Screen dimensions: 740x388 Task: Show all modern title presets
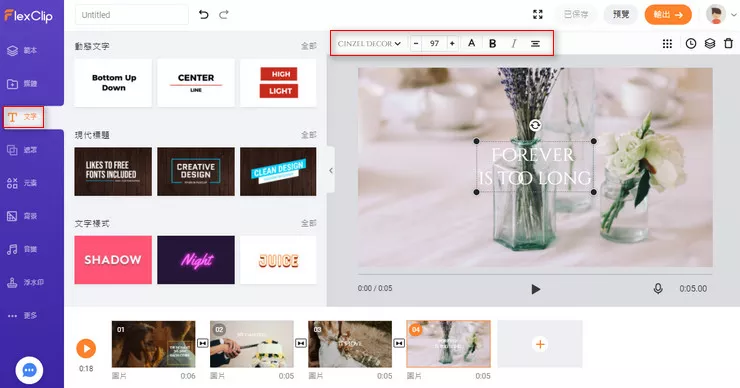click(x=309, y=135)
